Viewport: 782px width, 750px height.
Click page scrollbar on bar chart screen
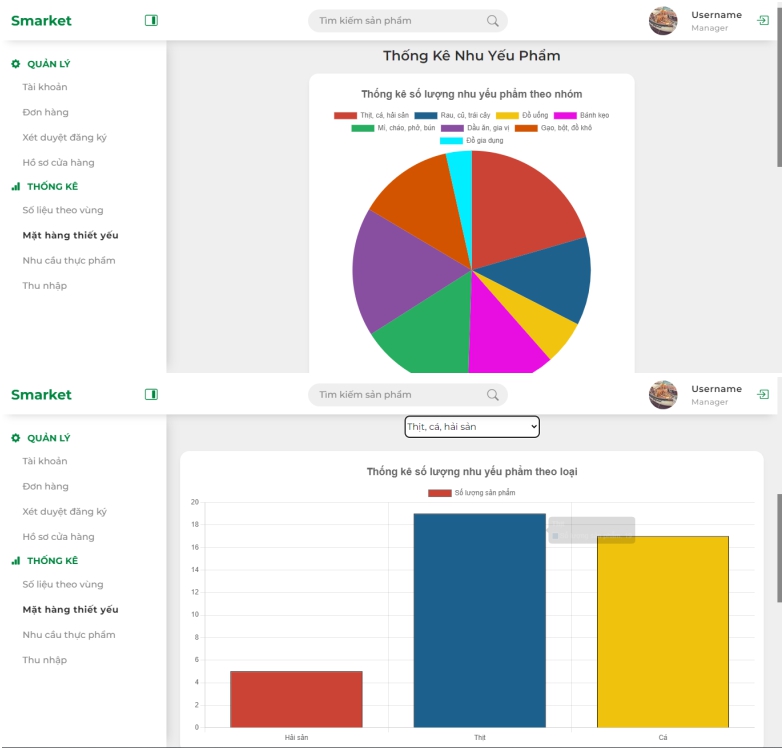point(779,549)
